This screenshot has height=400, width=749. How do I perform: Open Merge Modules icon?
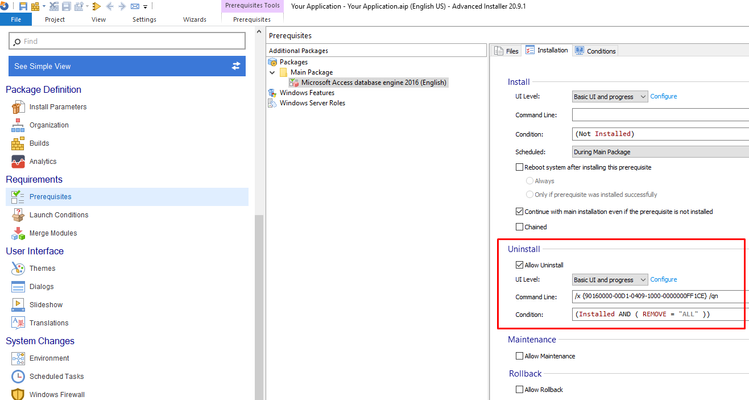(18, 233)
